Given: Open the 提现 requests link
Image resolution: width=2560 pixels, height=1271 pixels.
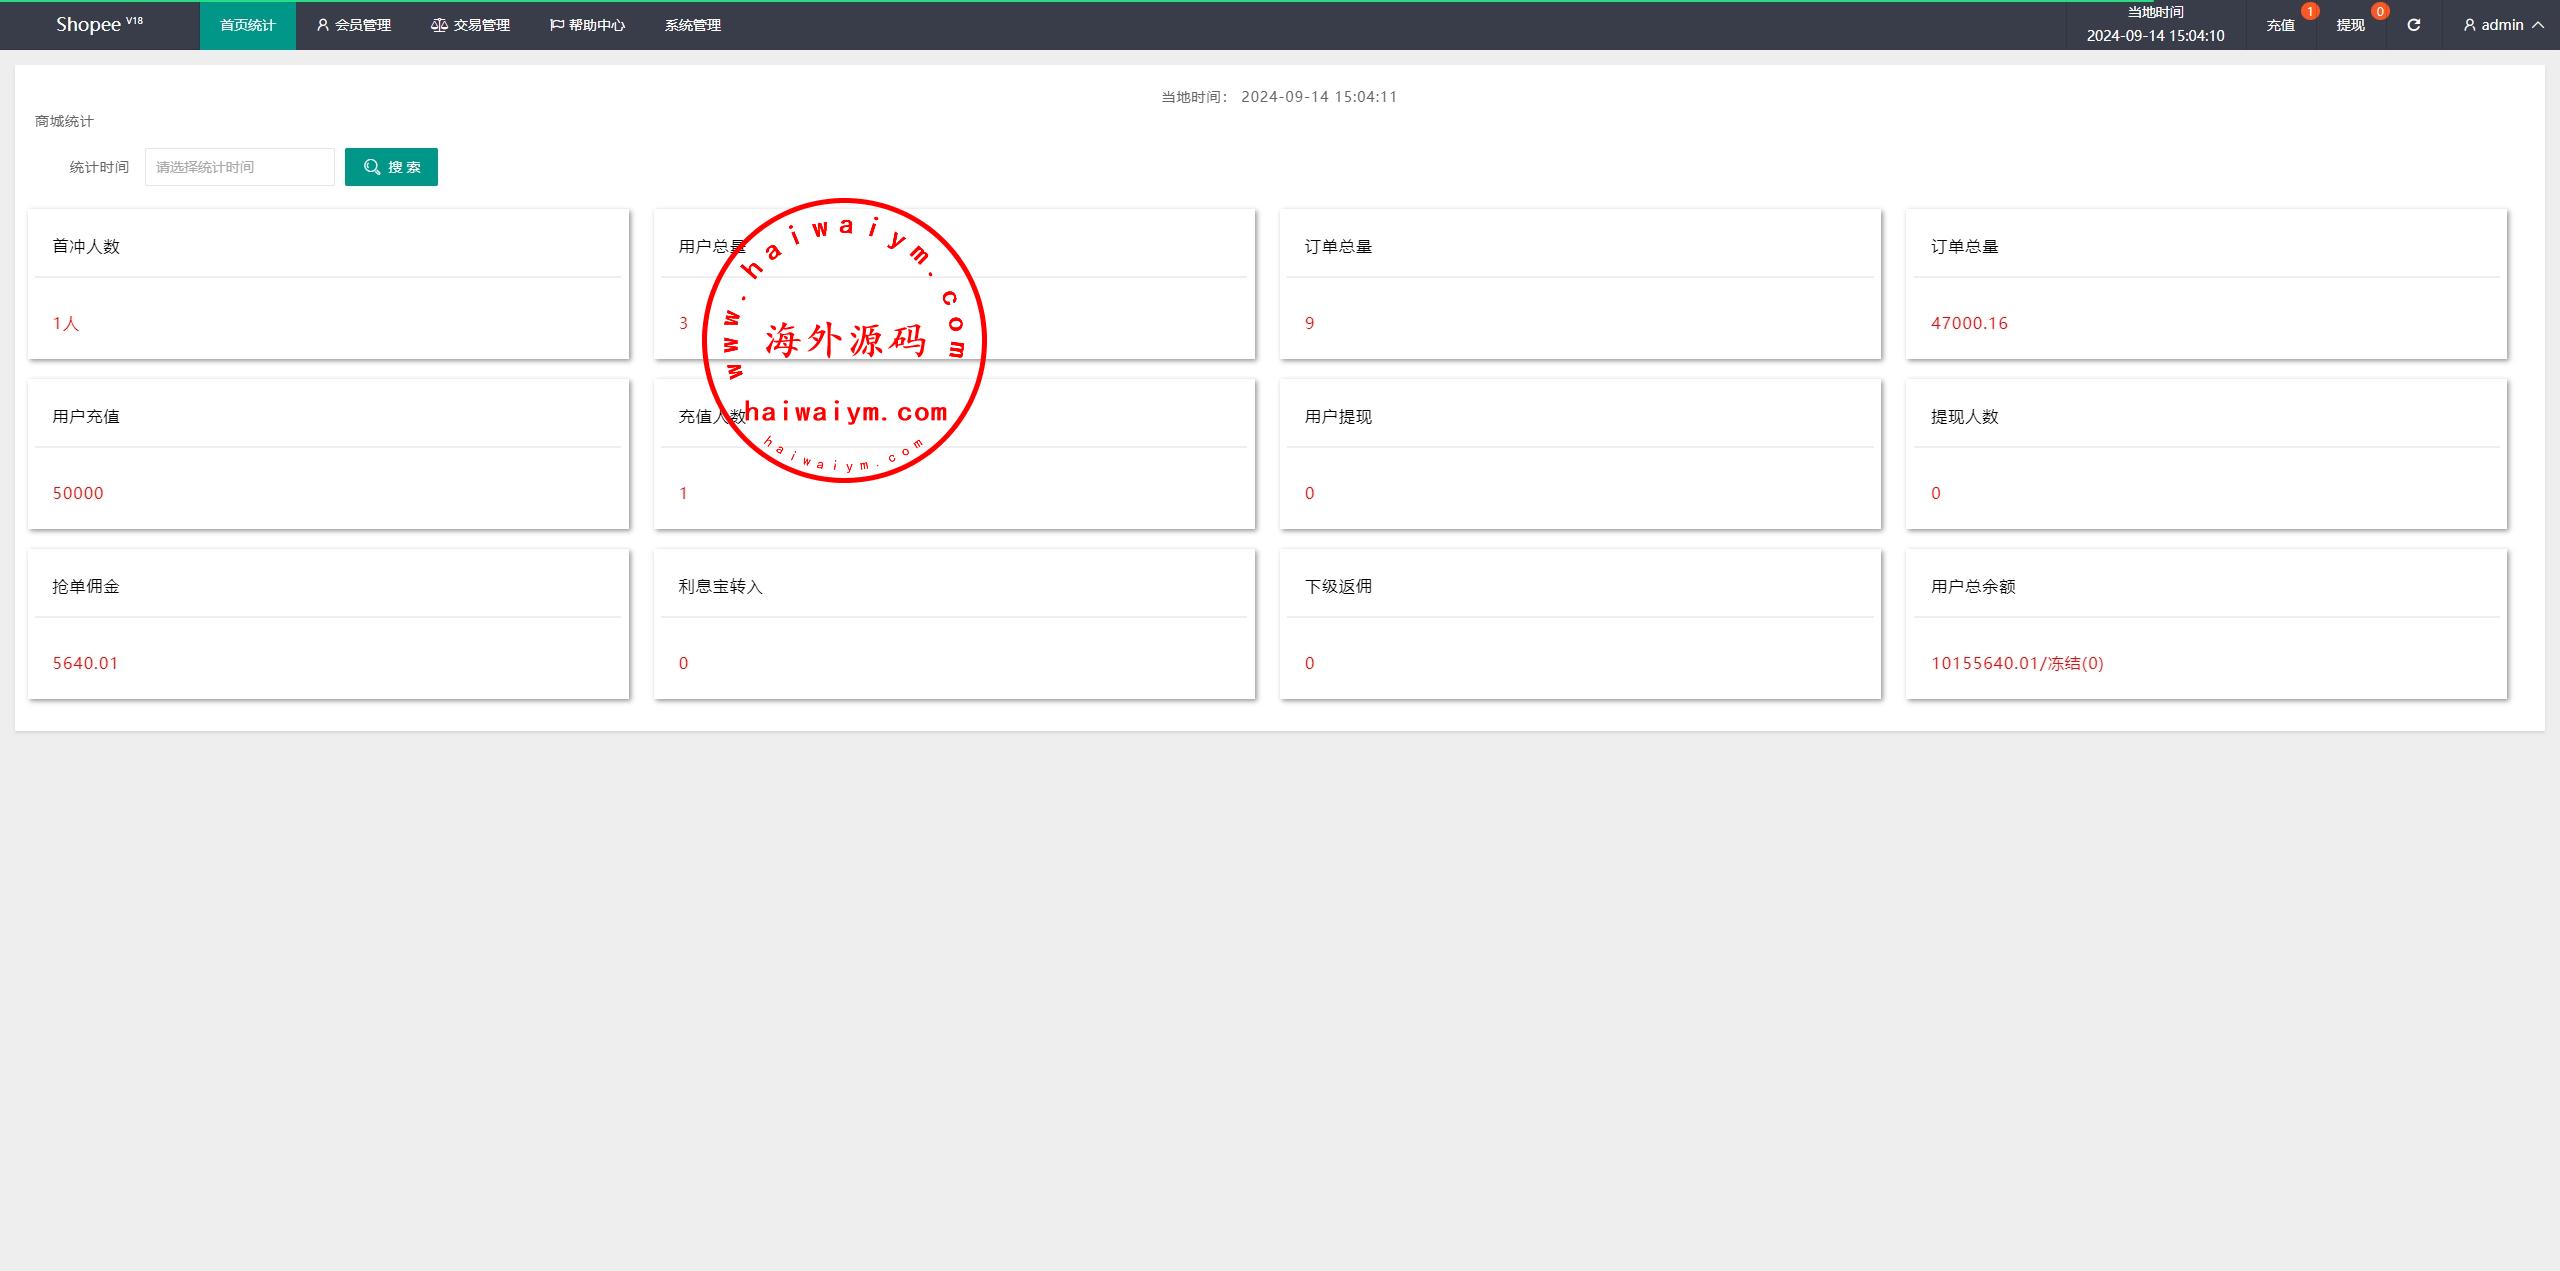Looking at the screenshot, I should 2350,26.
